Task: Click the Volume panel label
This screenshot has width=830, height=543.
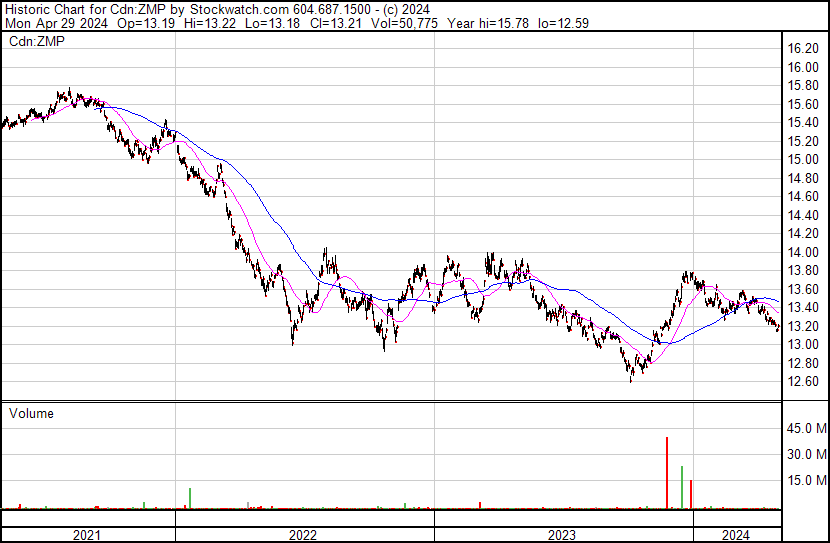Action: tap(31, 413)
